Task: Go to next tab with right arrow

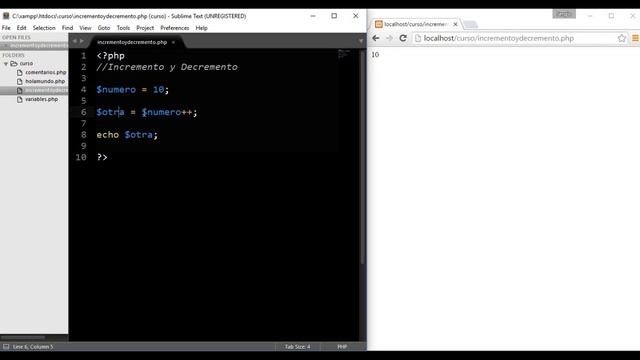Action: tap(82, 41)
